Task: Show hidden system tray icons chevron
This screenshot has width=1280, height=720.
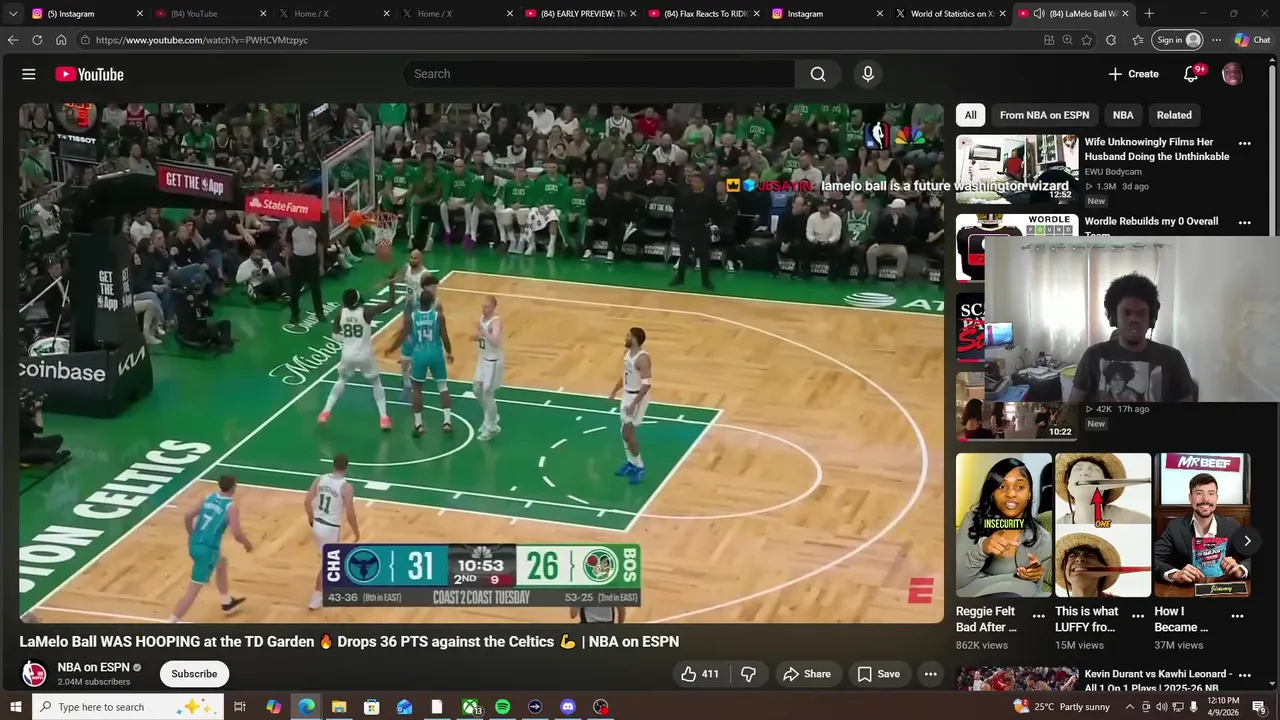Action: 1130,707
